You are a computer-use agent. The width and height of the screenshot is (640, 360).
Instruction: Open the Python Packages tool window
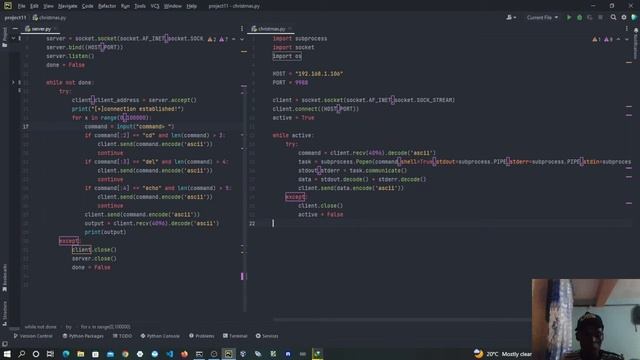[83, 336]
